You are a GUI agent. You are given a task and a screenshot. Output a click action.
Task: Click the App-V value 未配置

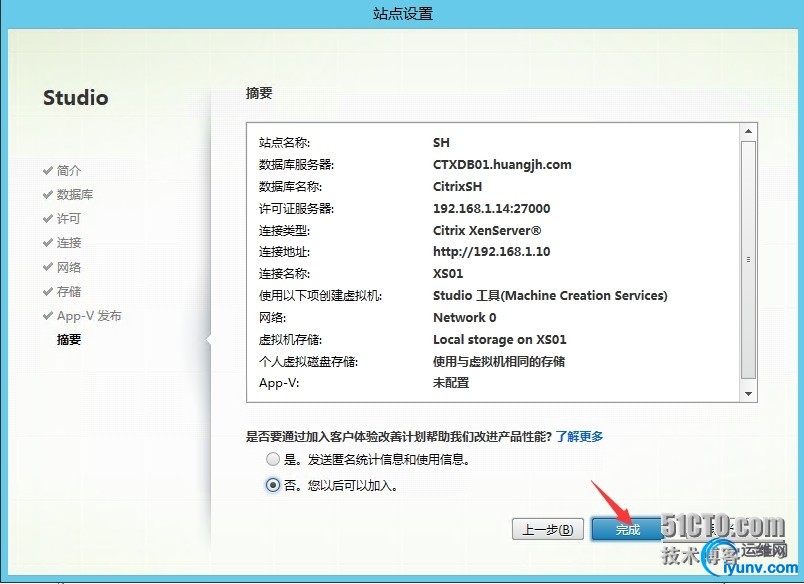(x=451, y=382)
